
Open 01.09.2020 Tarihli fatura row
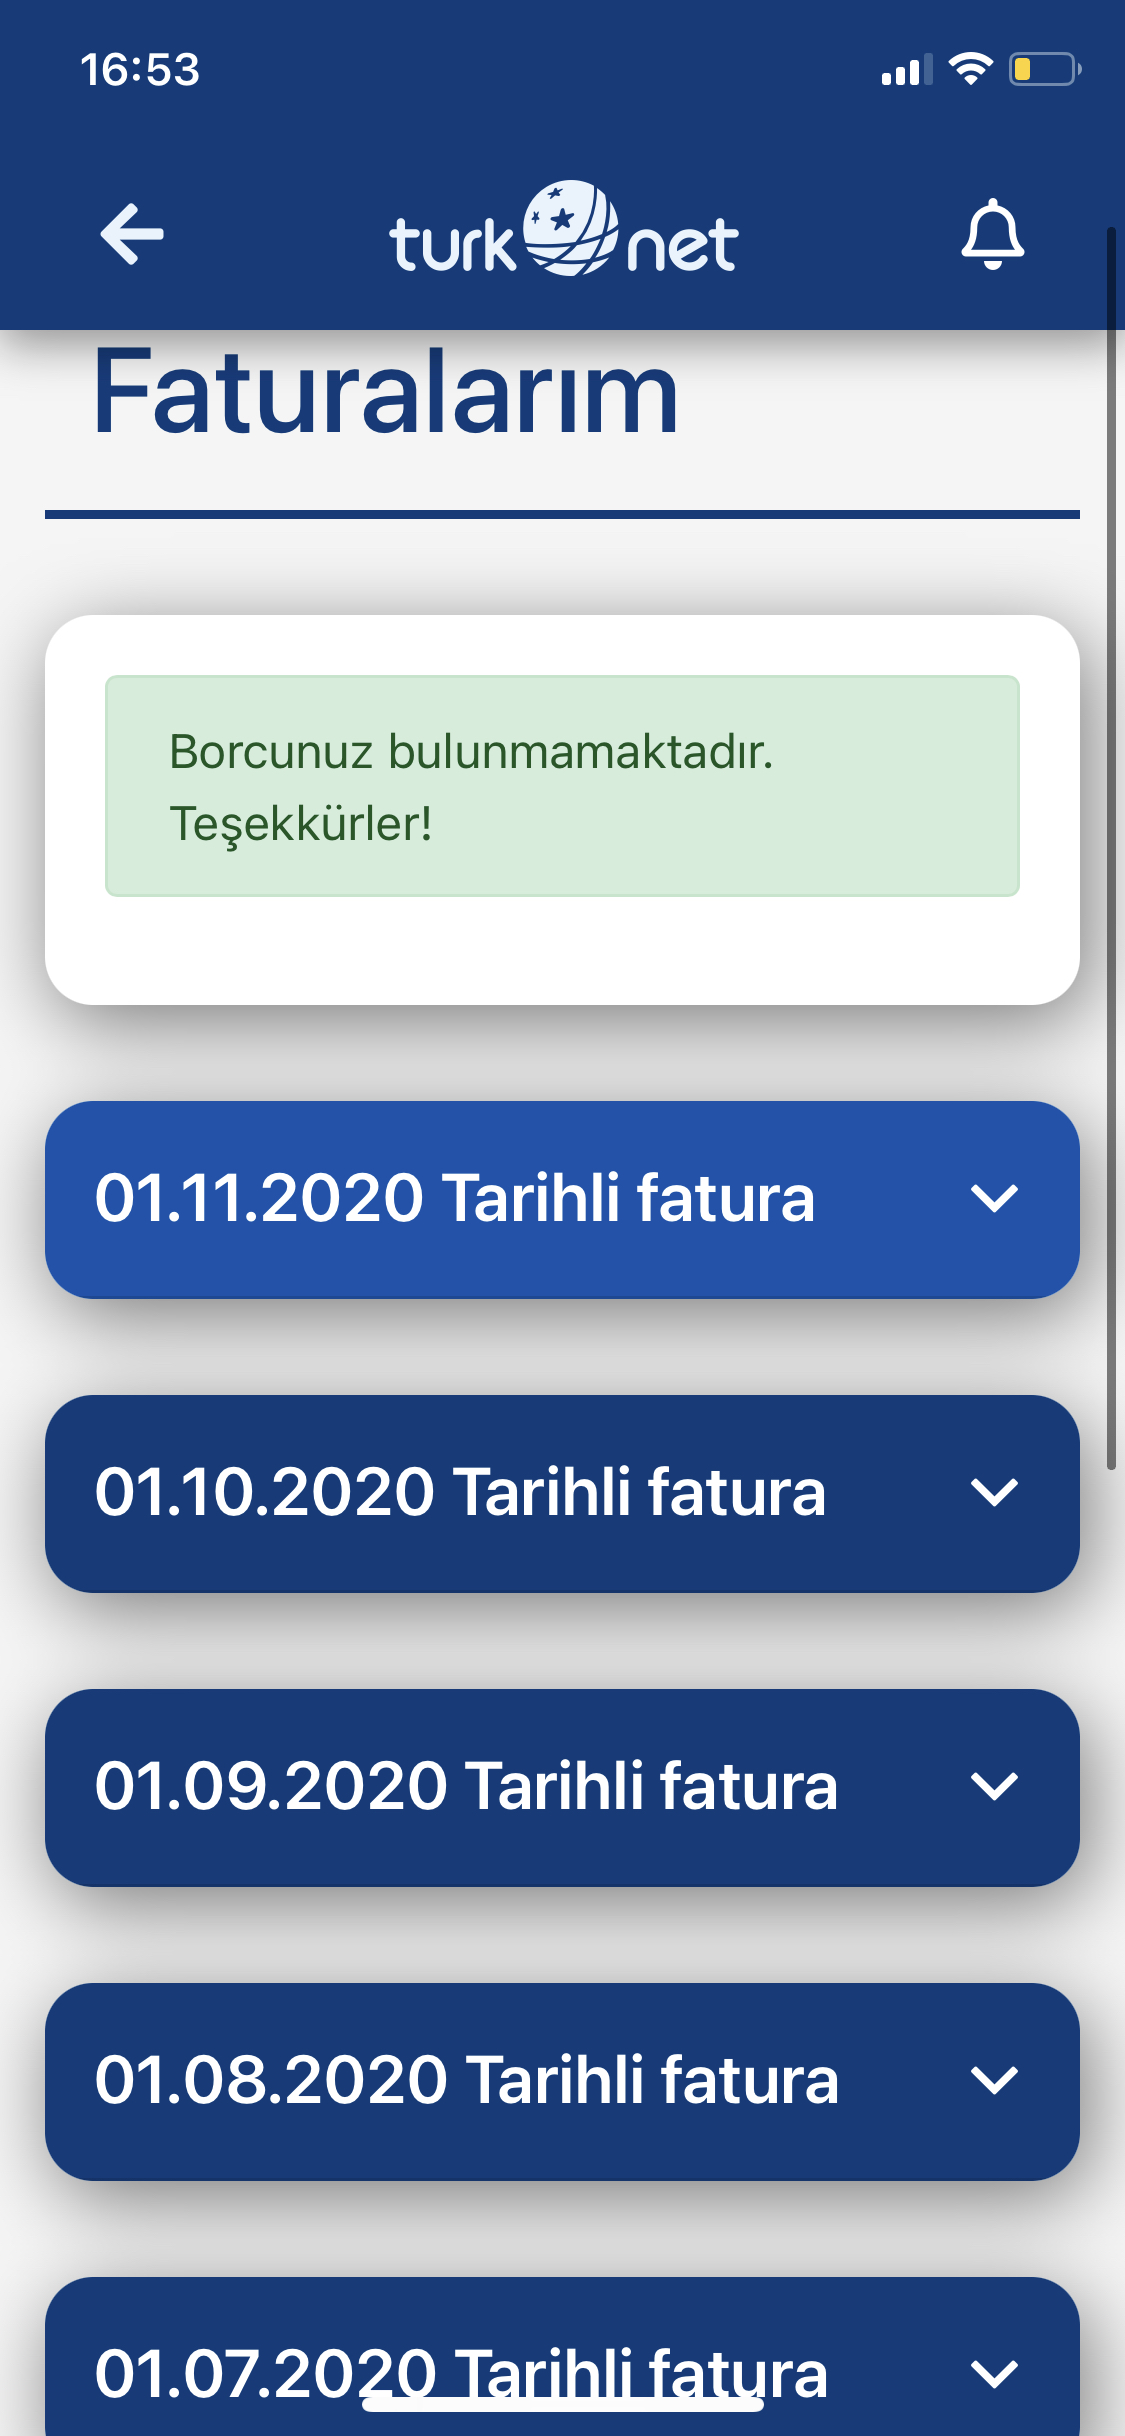click(x=562, y=1788)
